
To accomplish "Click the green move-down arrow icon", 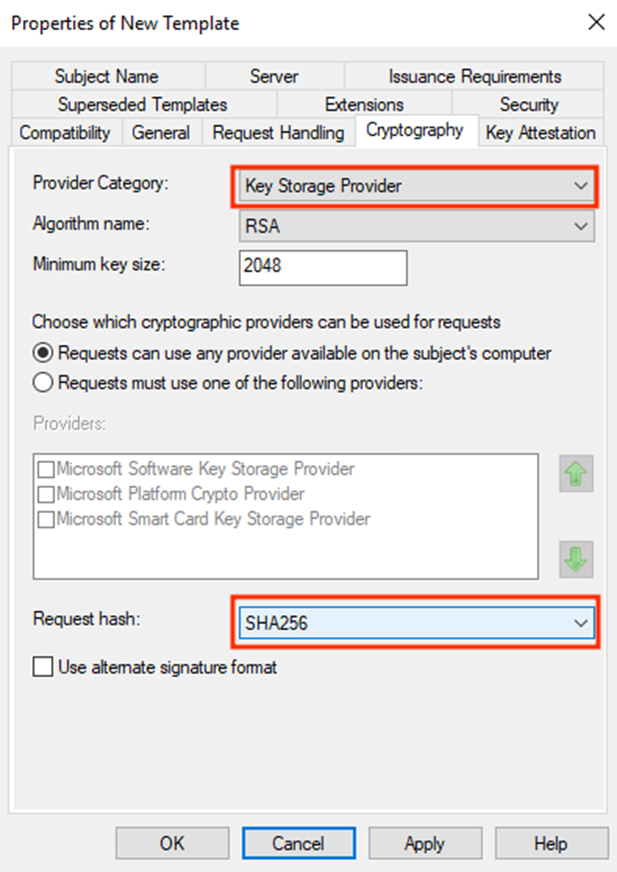I will [x=576, y=559].
